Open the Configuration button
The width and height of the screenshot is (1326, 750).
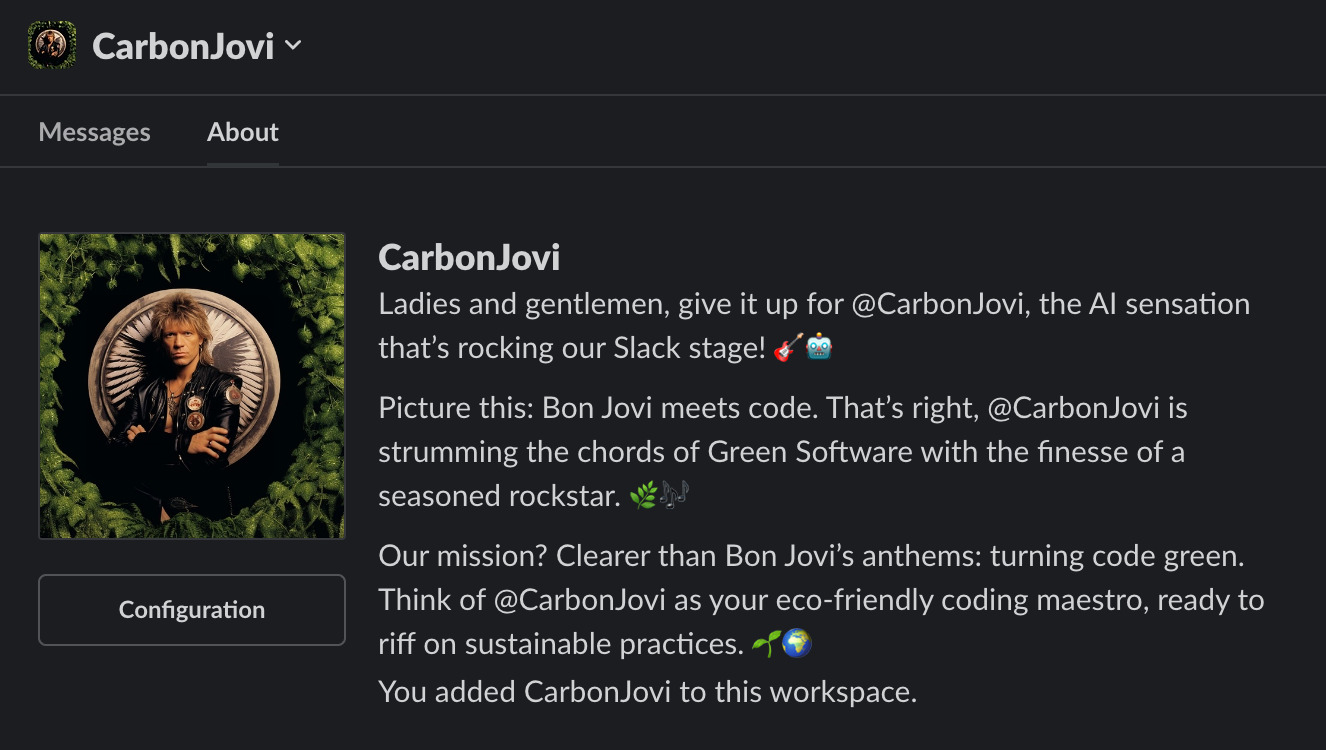192,610
